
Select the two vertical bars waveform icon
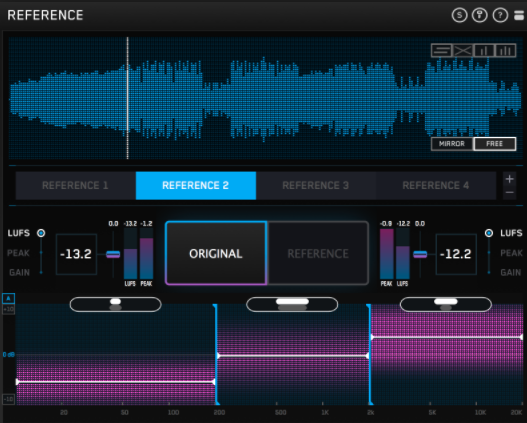[x=484, y=51]
